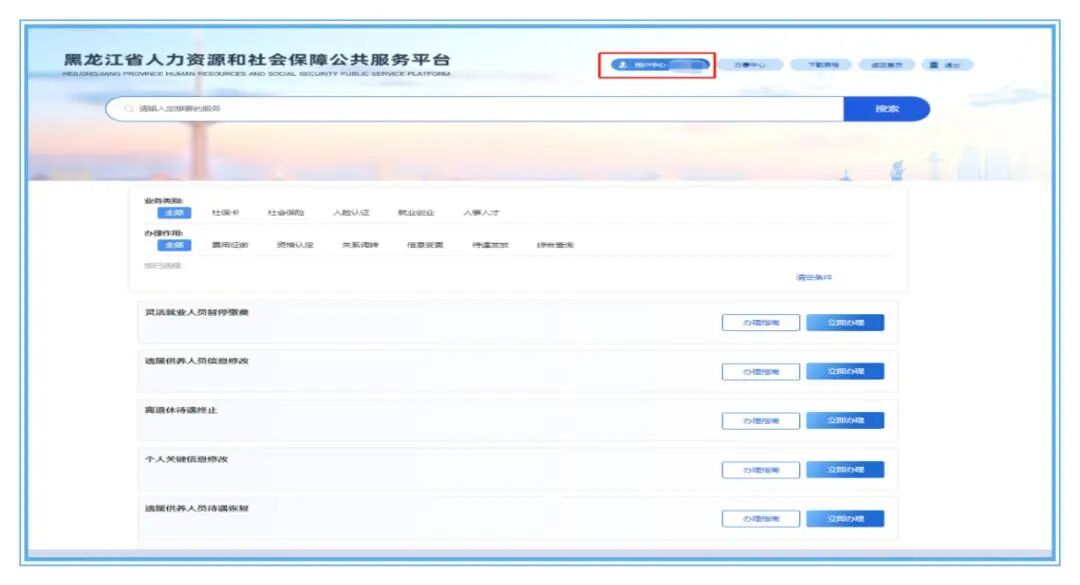Open 办理指南 for 灵活就业人员暂停缴费
The width and height of the screenshot is (1080, 585).
(761, 322)
